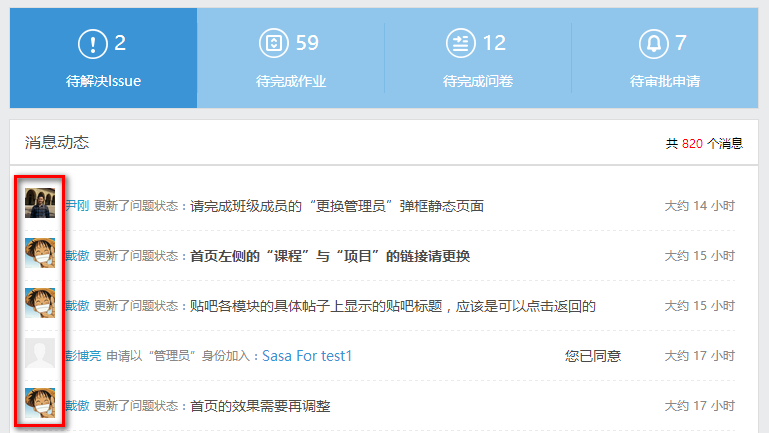
Task: Click the number 12 pending questionnaire count
Action: pyautogui.click(x=494, y=43)
